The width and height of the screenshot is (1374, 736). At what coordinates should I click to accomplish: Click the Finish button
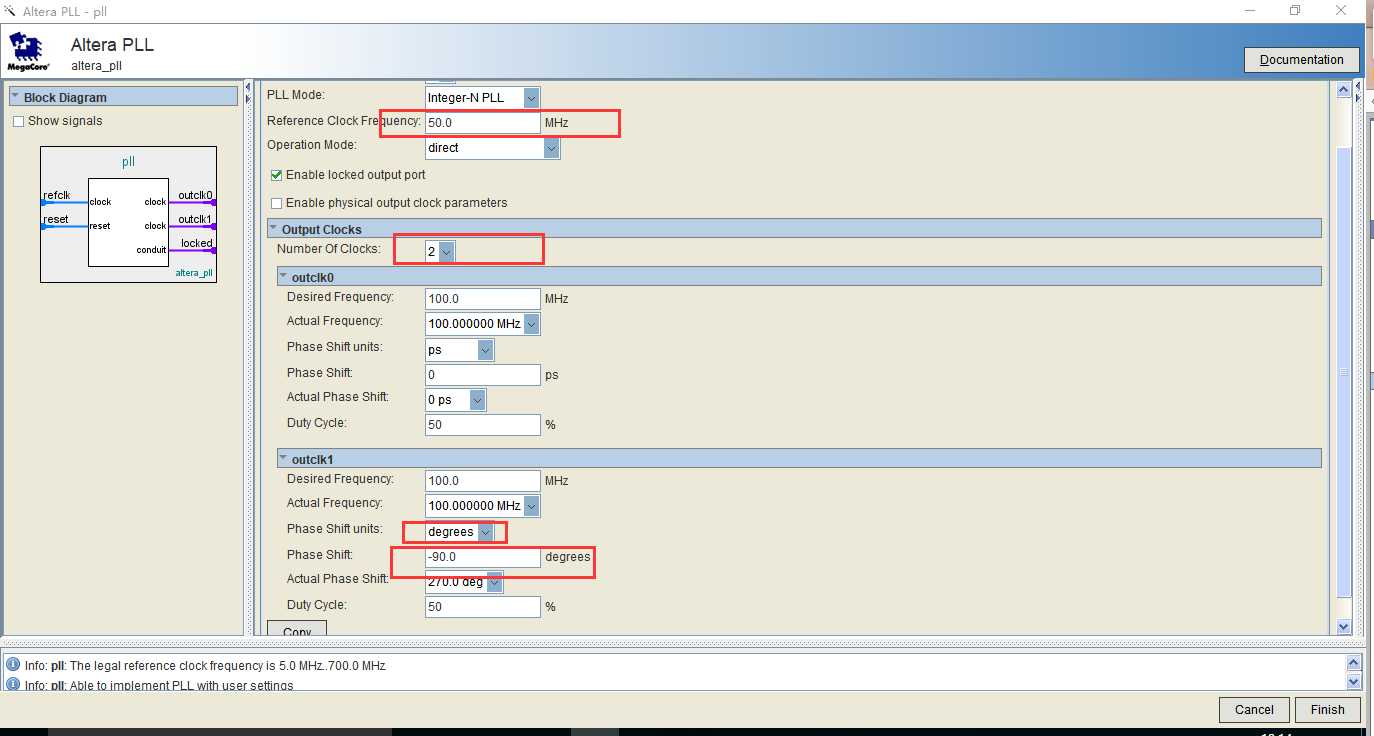1327,710
